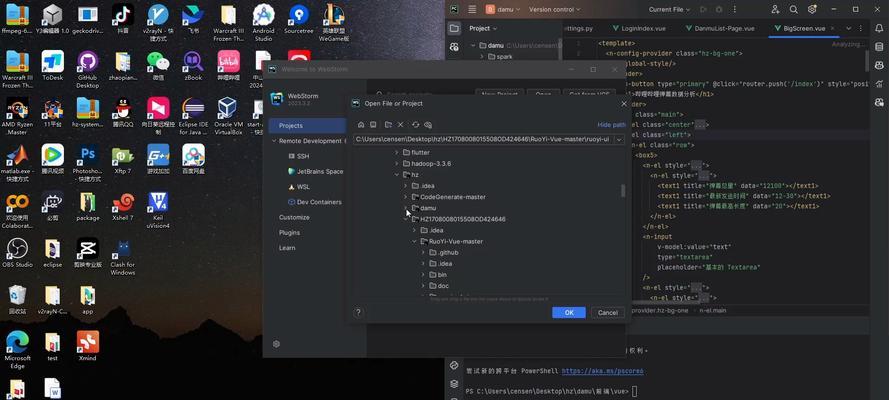Open Sourcetree desktop shortcut
The image size is (889, 400).
coord(299,20)
